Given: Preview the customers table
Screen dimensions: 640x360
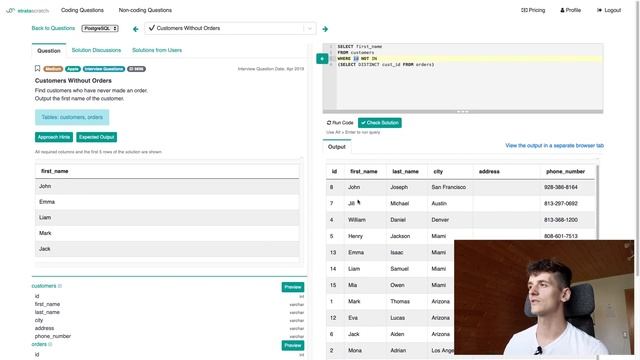Looking at the screenshot, I should click(x=293, y=287).
